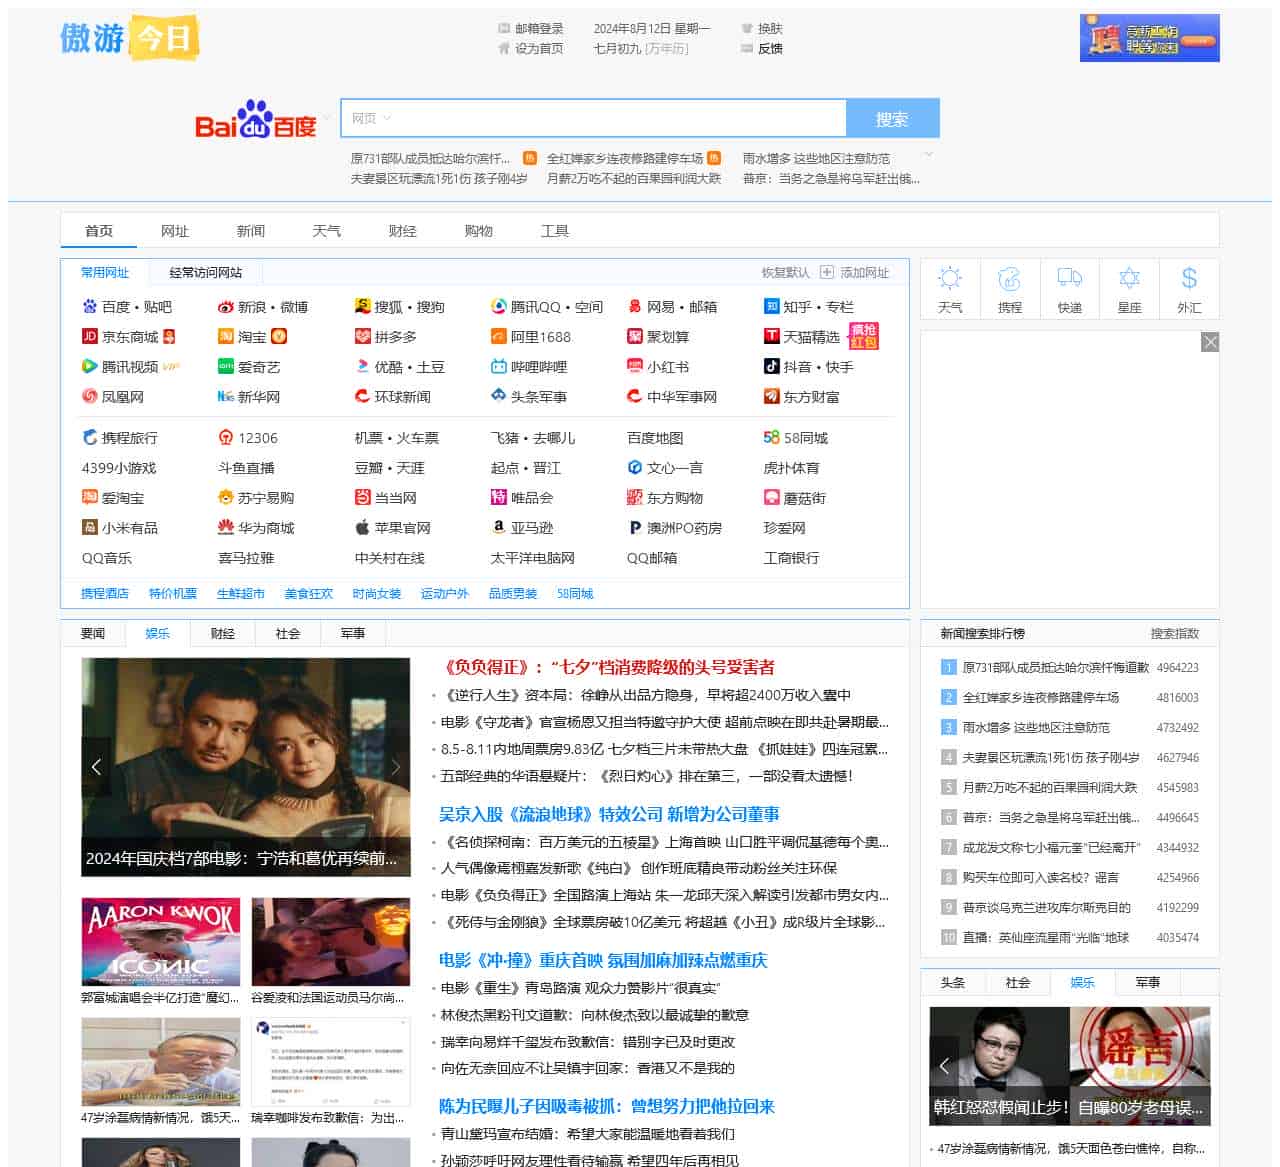Click the Huawei Mall (华为商城) icon
1280x1167 pixels.
[226, 527]
